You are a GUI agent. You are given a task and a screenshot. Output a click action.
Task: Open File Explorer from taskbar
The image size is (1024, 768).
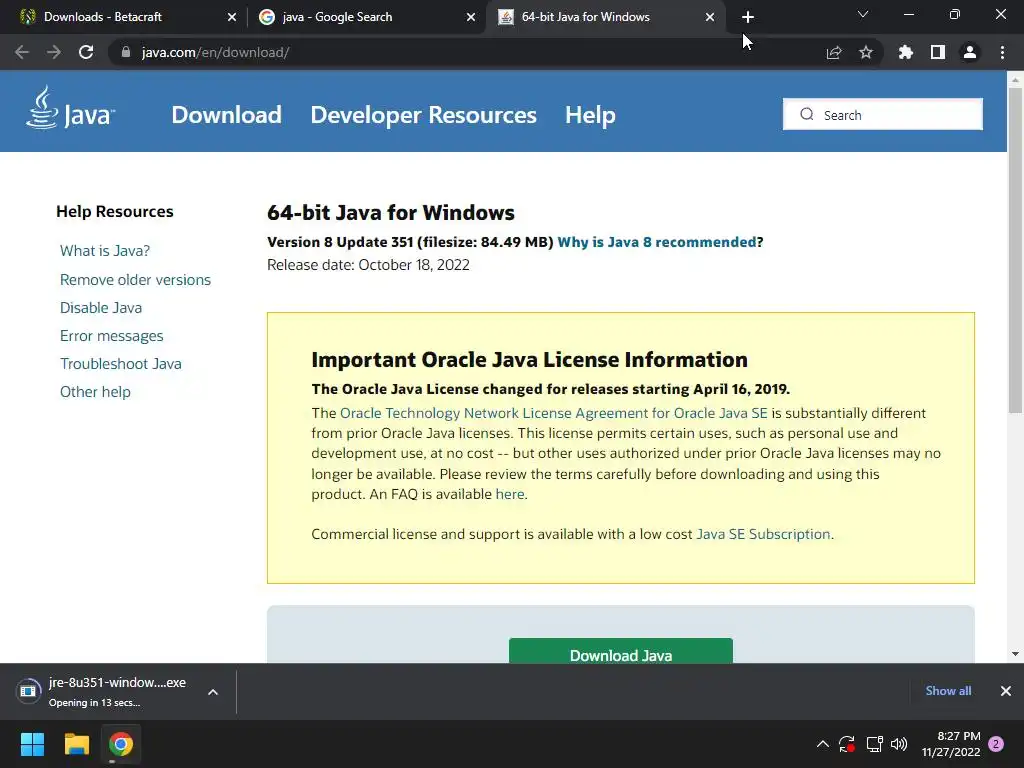tap(76, 744)
